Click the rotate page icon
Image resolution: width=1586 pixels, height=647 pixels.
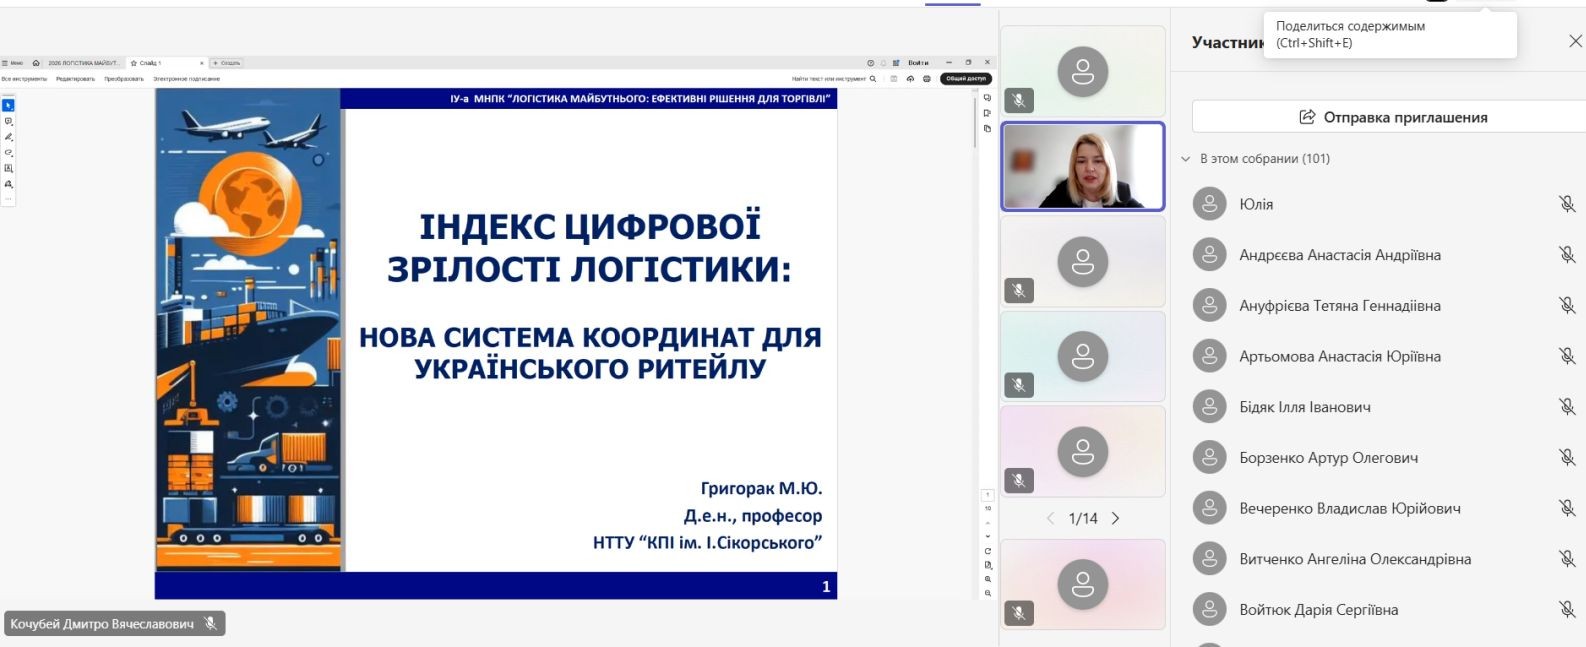[x=987, y=551]
